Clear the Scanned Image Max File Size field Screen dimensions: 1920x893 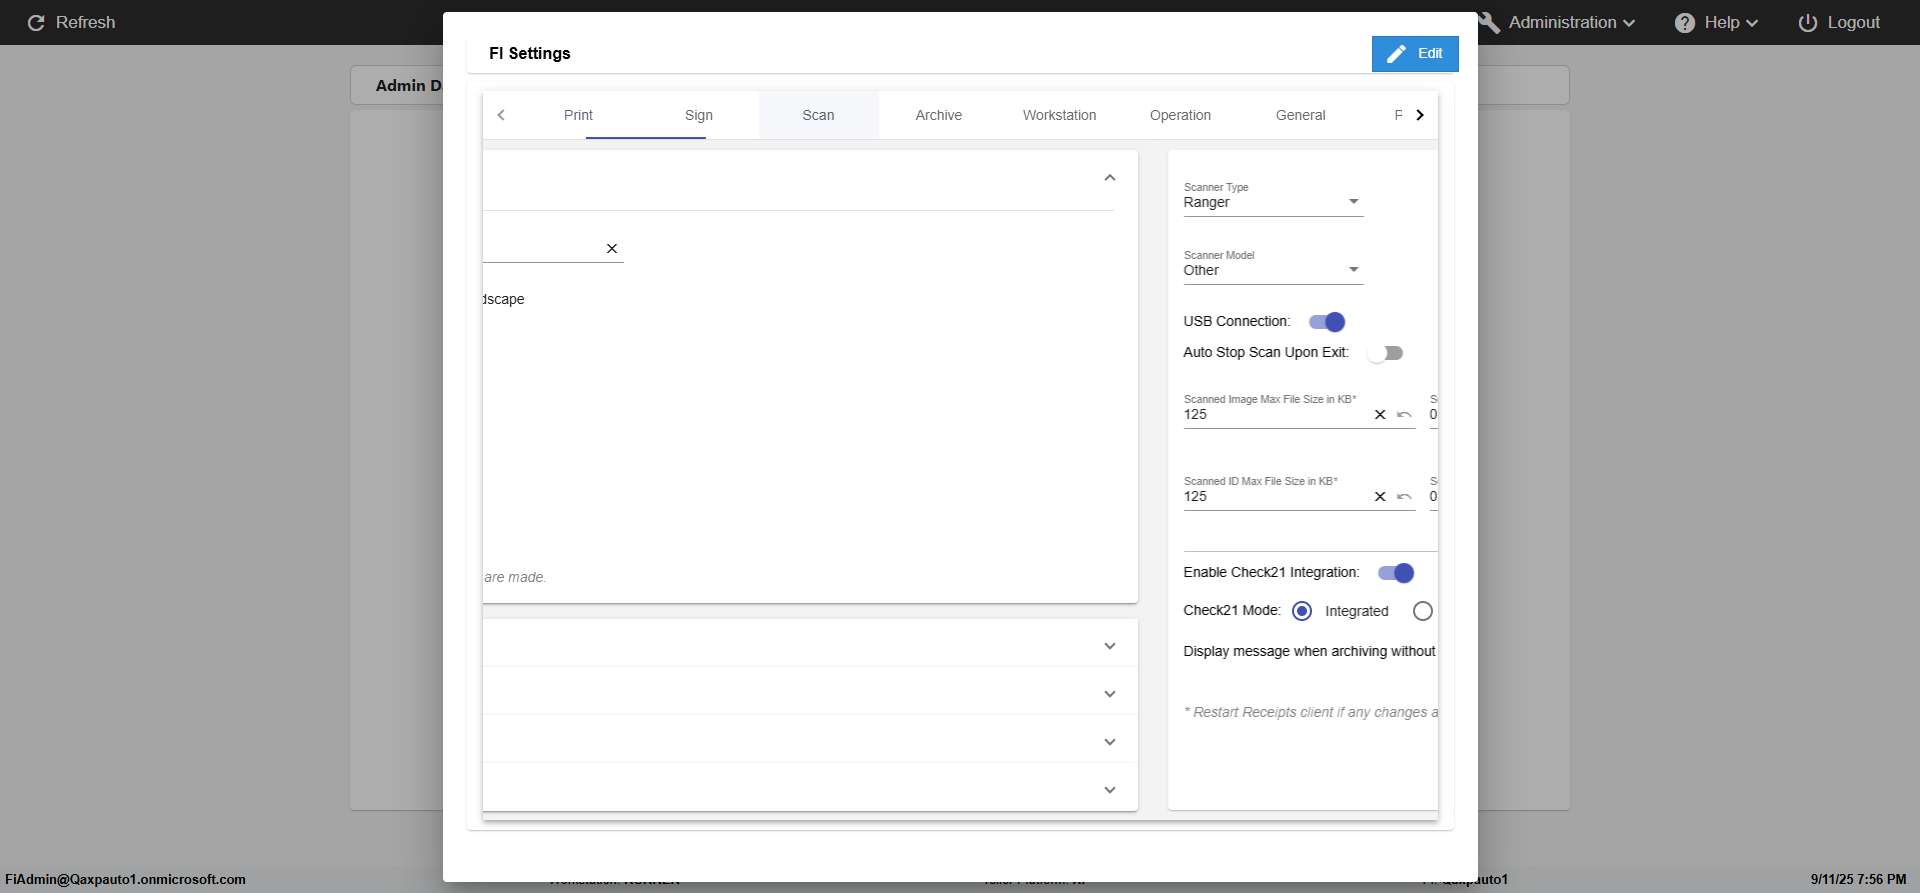point(1380,415)
